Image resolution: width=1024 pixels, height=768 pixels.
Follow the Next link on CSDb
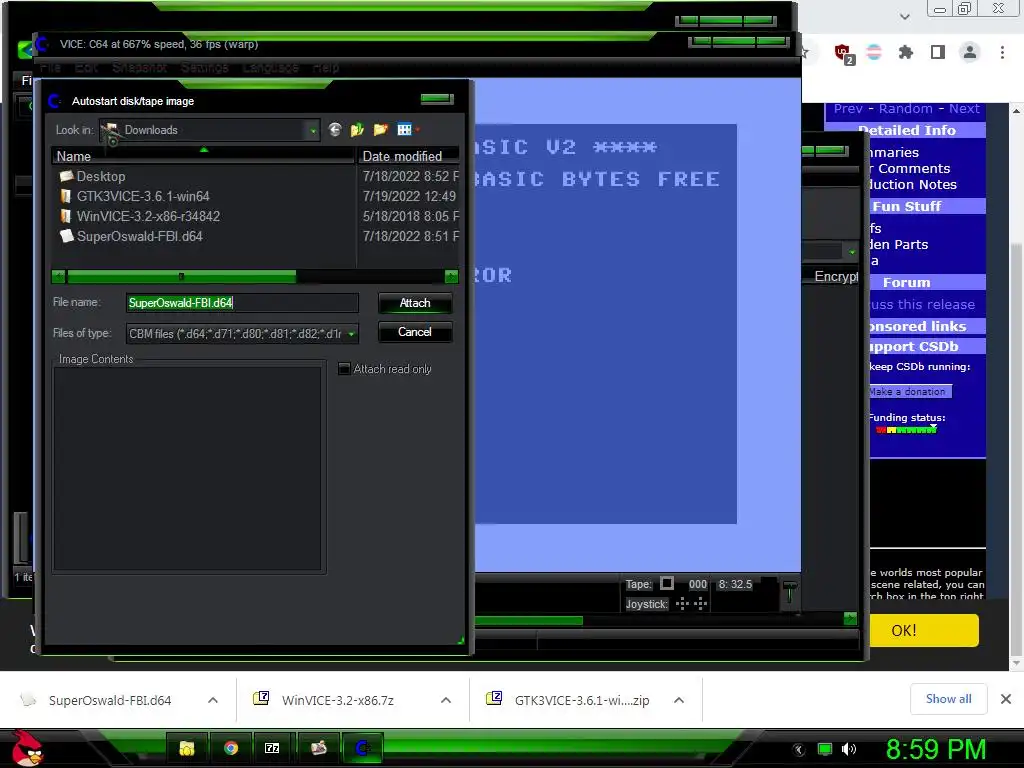click(964, 108)
